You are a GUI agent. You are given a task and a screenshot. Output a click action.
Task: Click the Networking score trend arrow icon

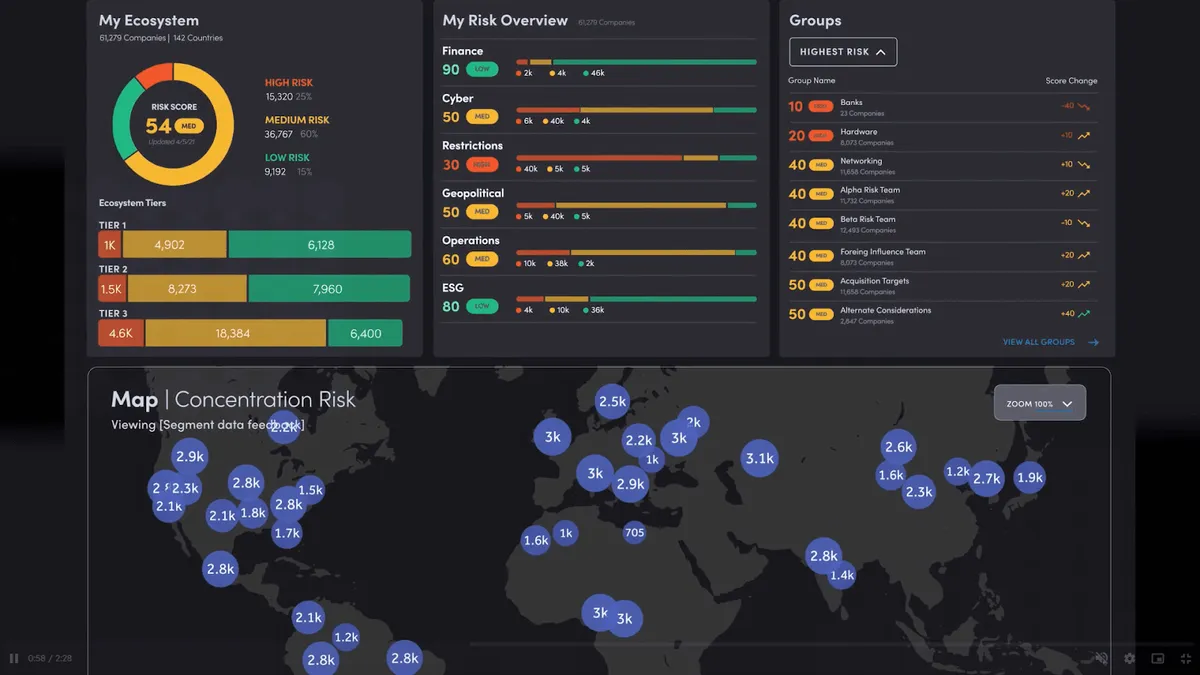coord(1085,164)
